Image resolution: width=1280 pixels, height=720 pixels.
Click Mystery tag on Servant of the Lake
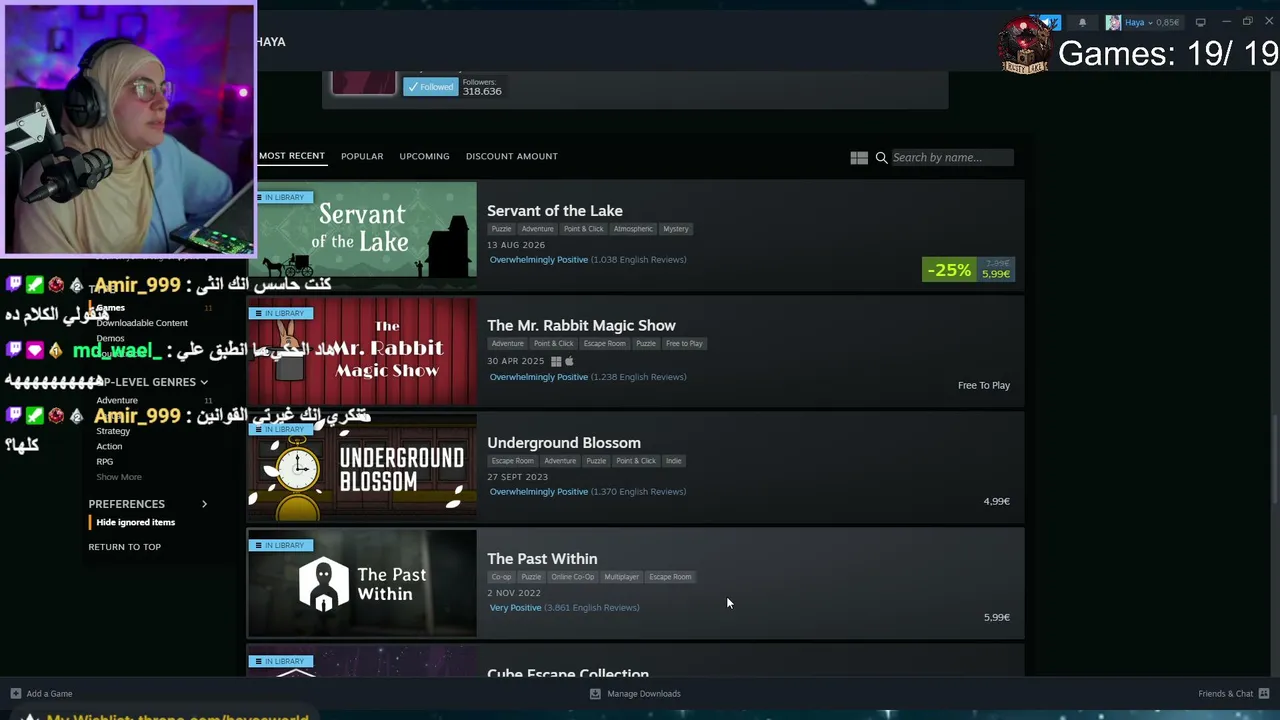point(676,229)
